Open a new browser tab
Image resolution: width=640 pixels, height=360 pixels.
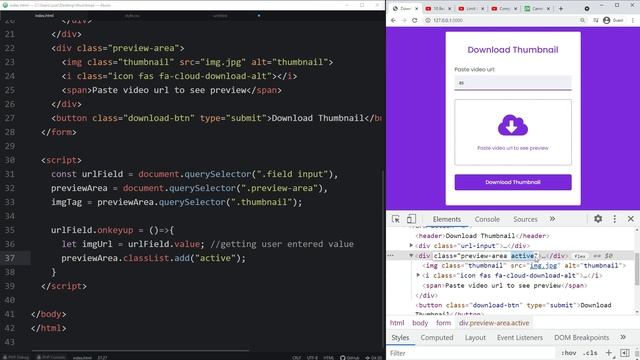pos(561,8)
